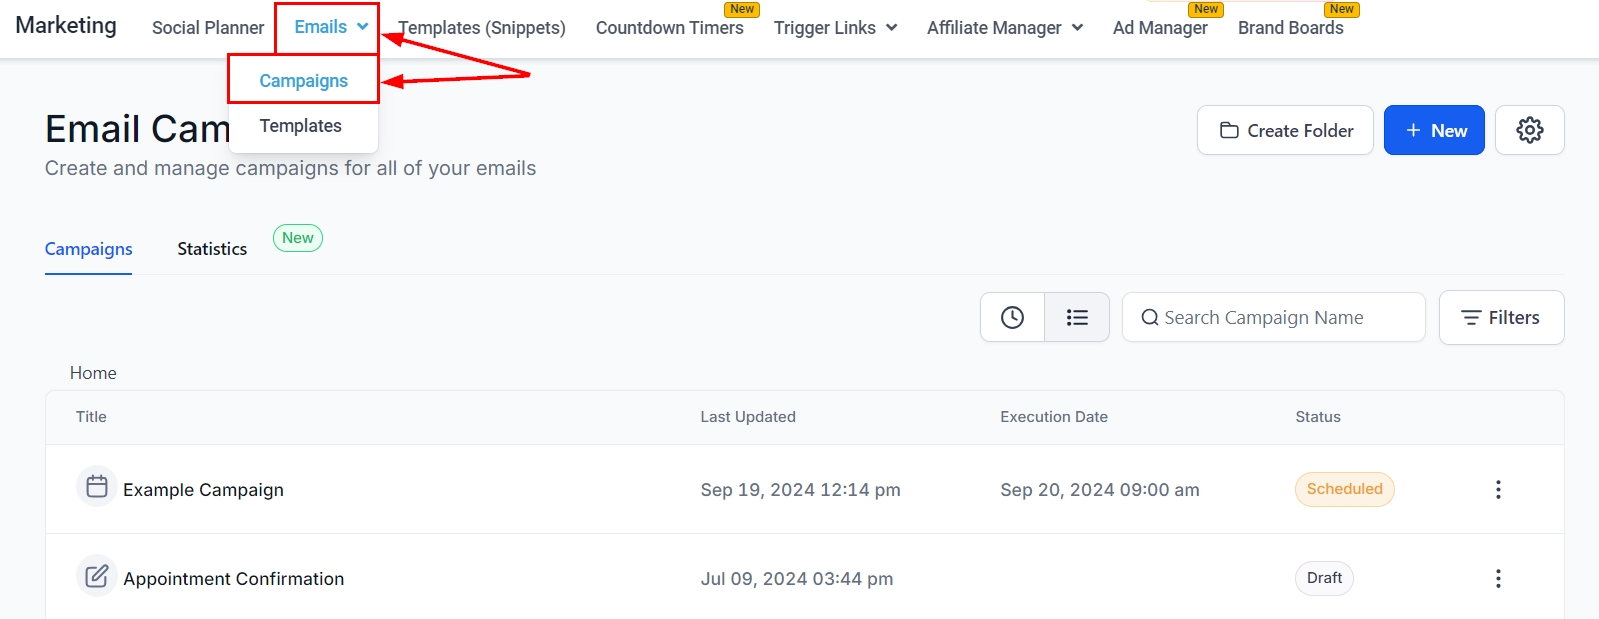Open three-dot menu for Example Campaign
This screenshot has height=619, width=1599.
click(1497, 489)
